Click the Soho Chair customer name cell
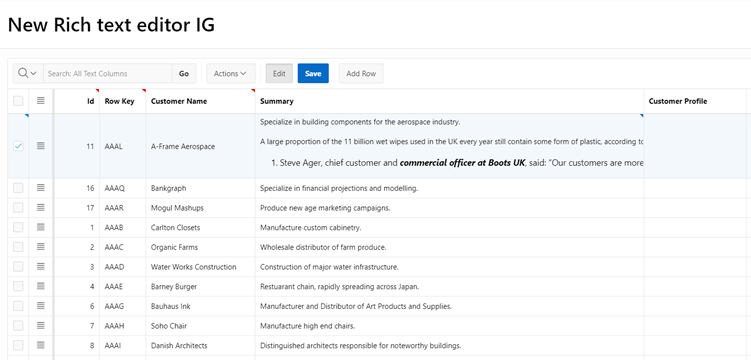Image resolution: width=751 pixels, height=360 pixels. [201, 326]
